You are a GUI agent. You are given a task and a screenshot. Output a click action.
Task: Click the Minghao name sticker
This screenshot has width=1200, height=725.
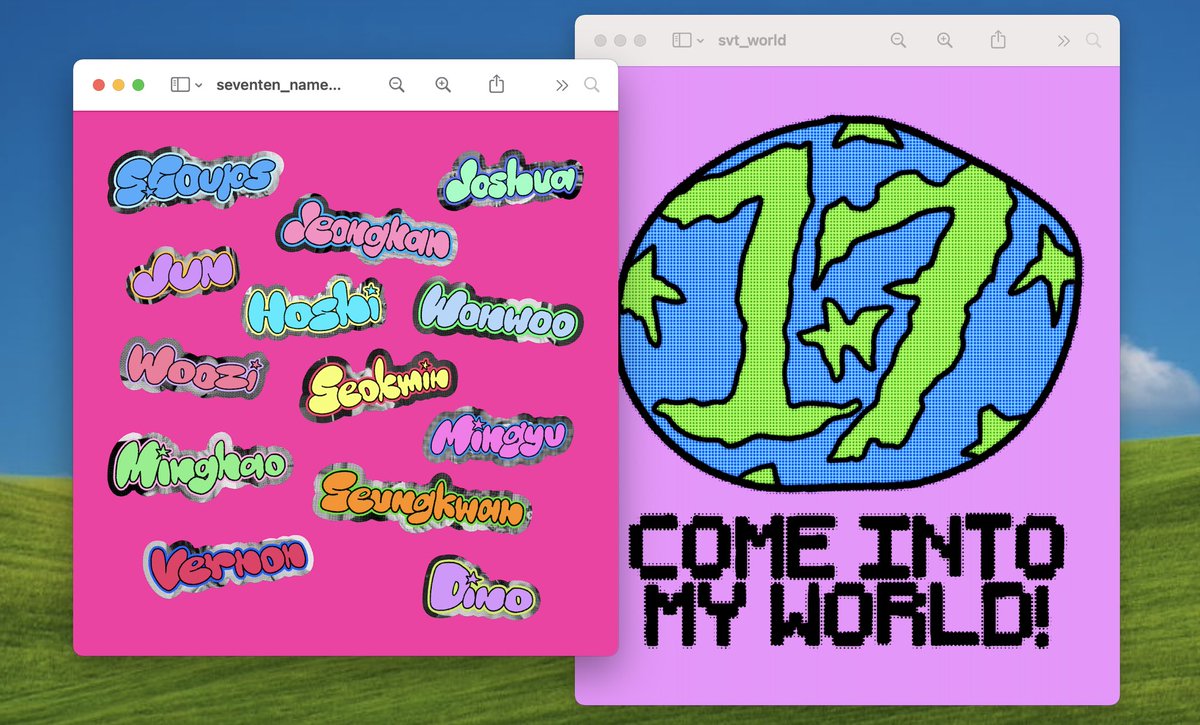[199, 466]
